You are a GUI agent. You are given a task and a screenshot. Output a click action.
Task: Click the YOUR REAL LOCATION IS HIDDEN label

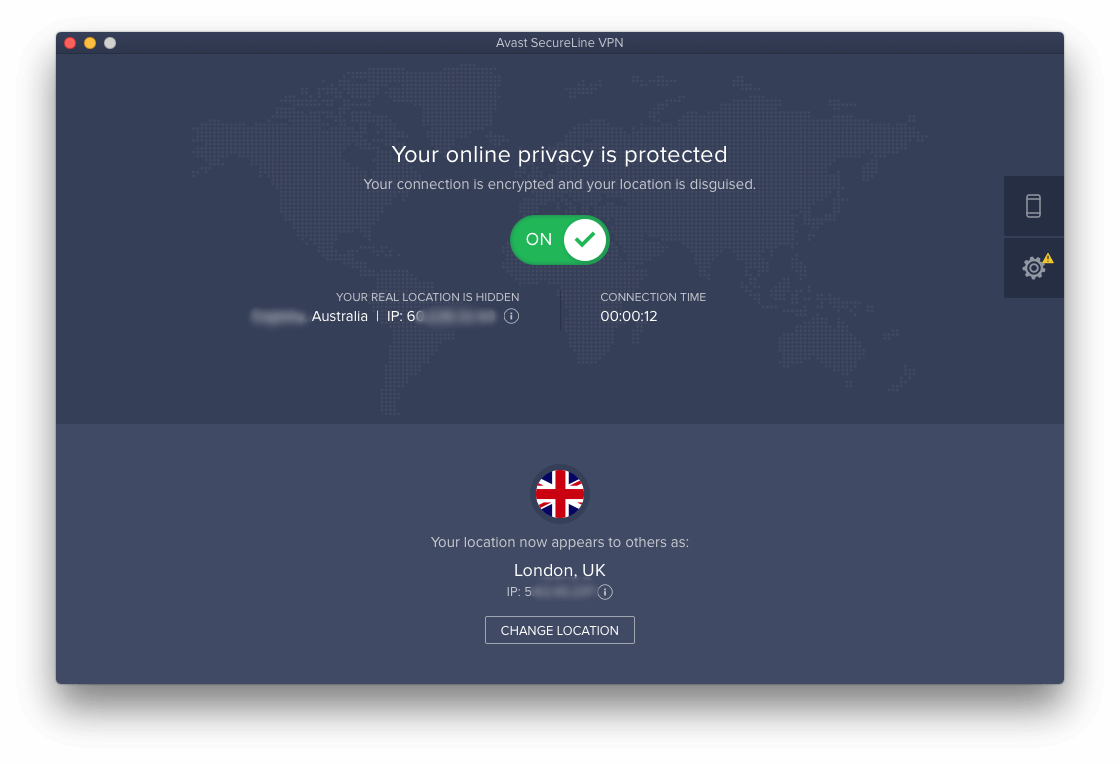[x=427, y=297]
